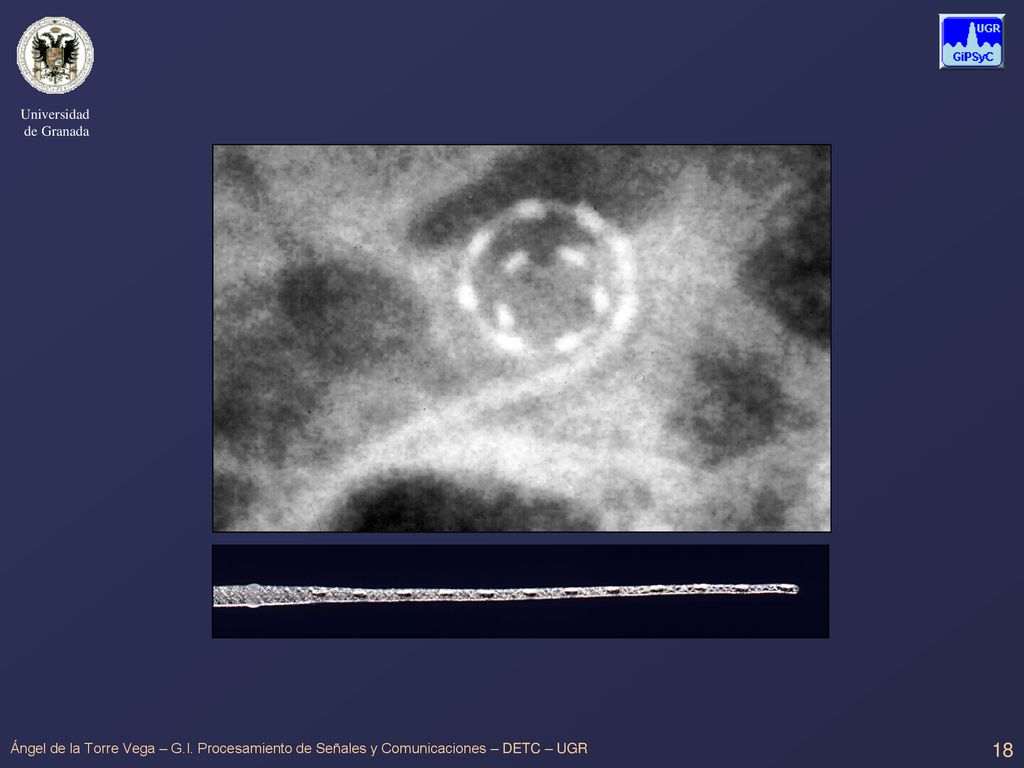Click the UGR GiPSyC logo
Screen dimensions: 1024x768
click(972, 42)
